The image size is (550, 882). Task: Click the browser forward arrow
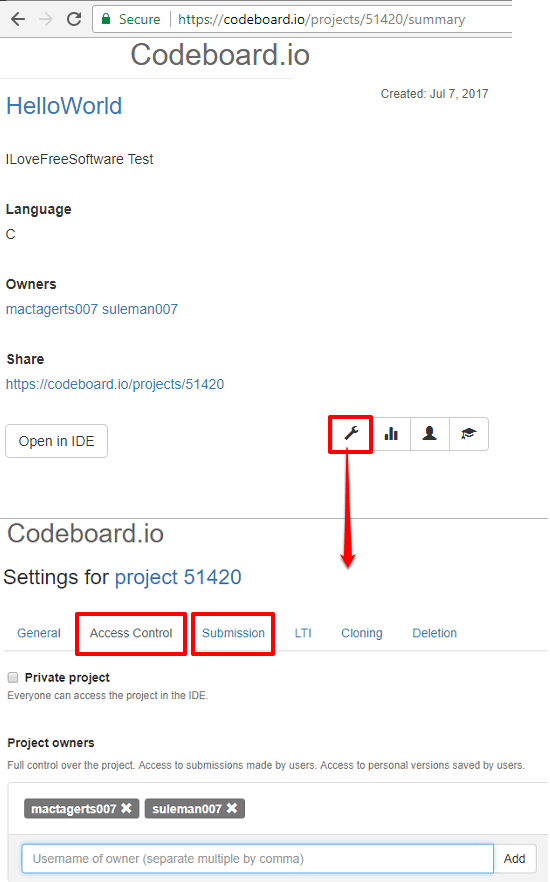click(46, 19)
